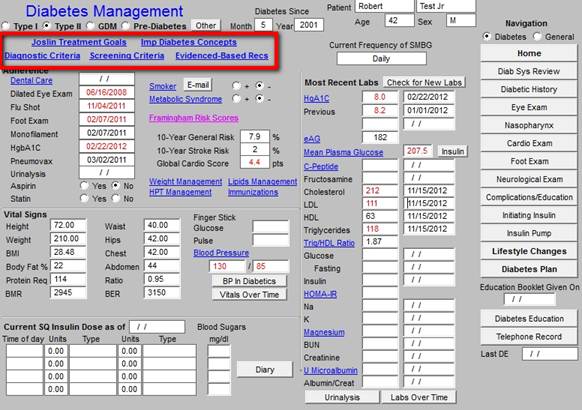The width and height of the screenshot is (582, 410).
Task: Select Yes for Aspirin
Action: (x=85, y=186)
